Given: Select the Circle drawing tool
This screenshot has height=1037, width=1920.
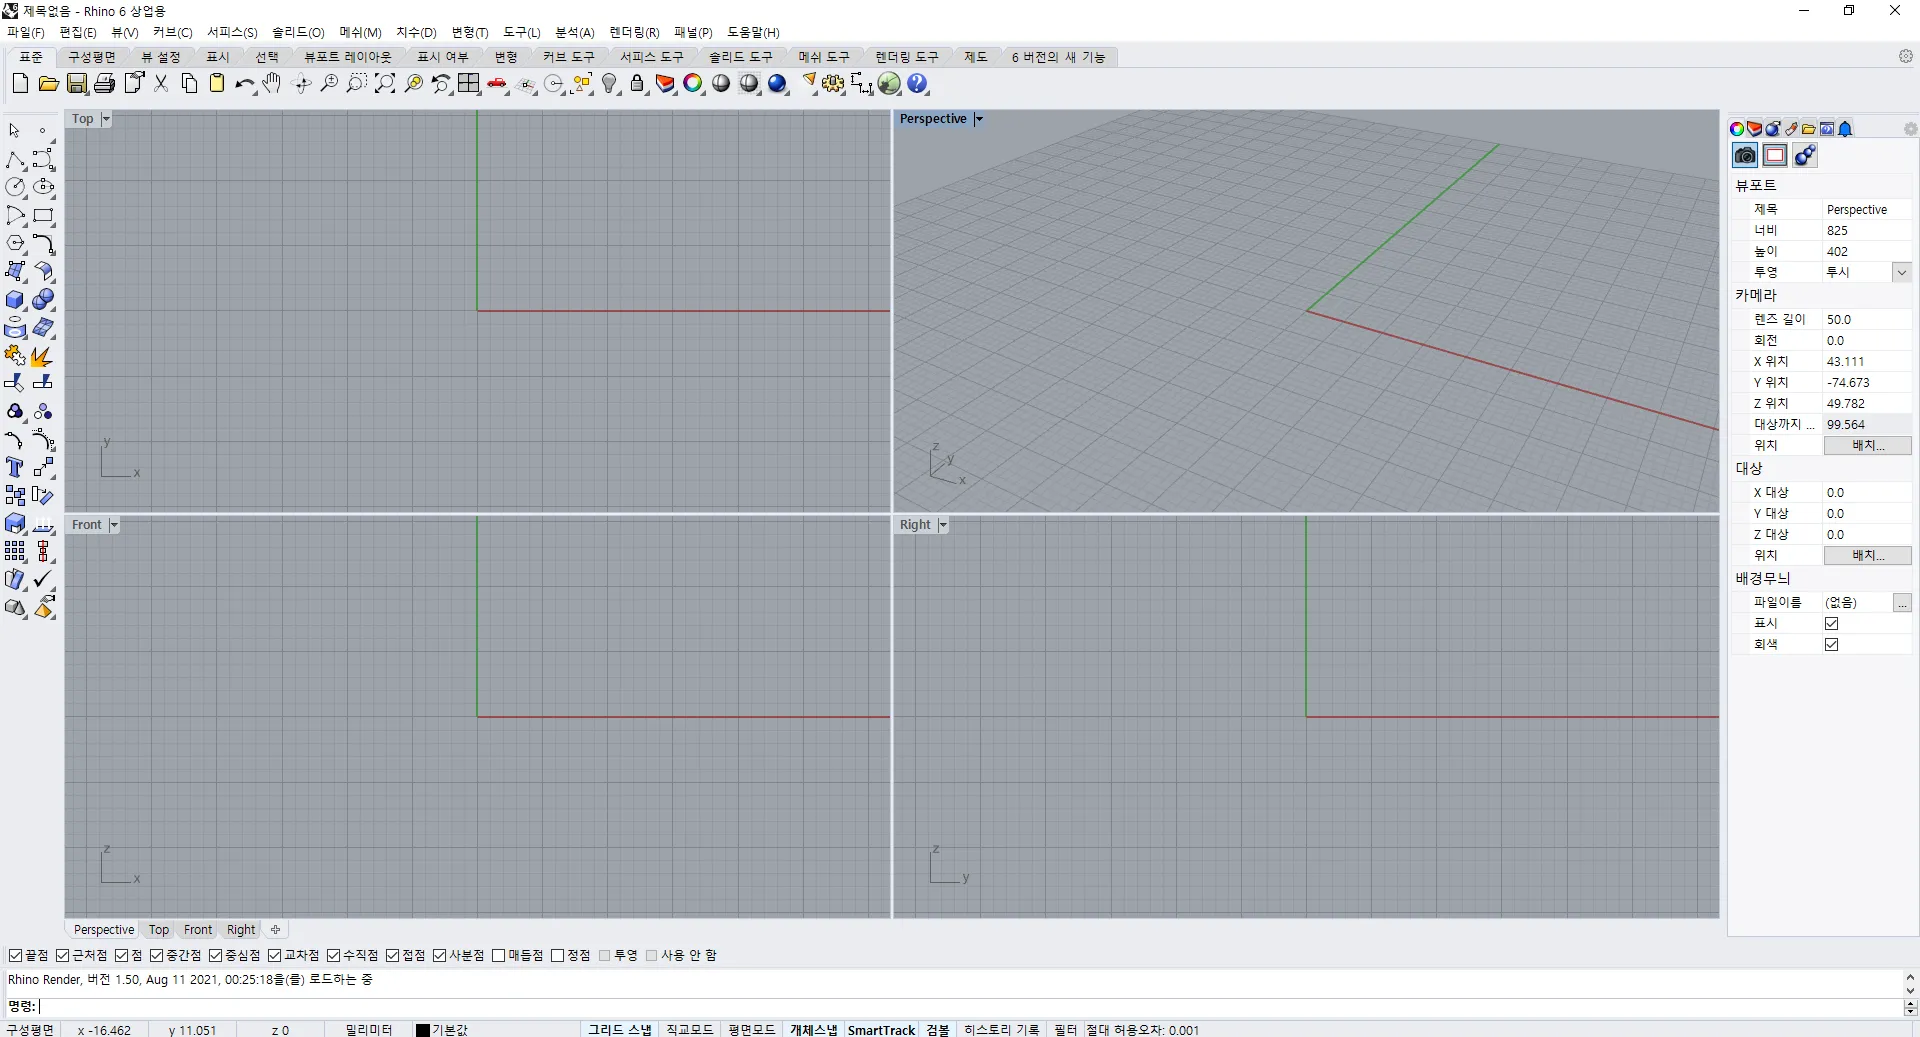Looking at the screenshot, I should click(15, 187).
